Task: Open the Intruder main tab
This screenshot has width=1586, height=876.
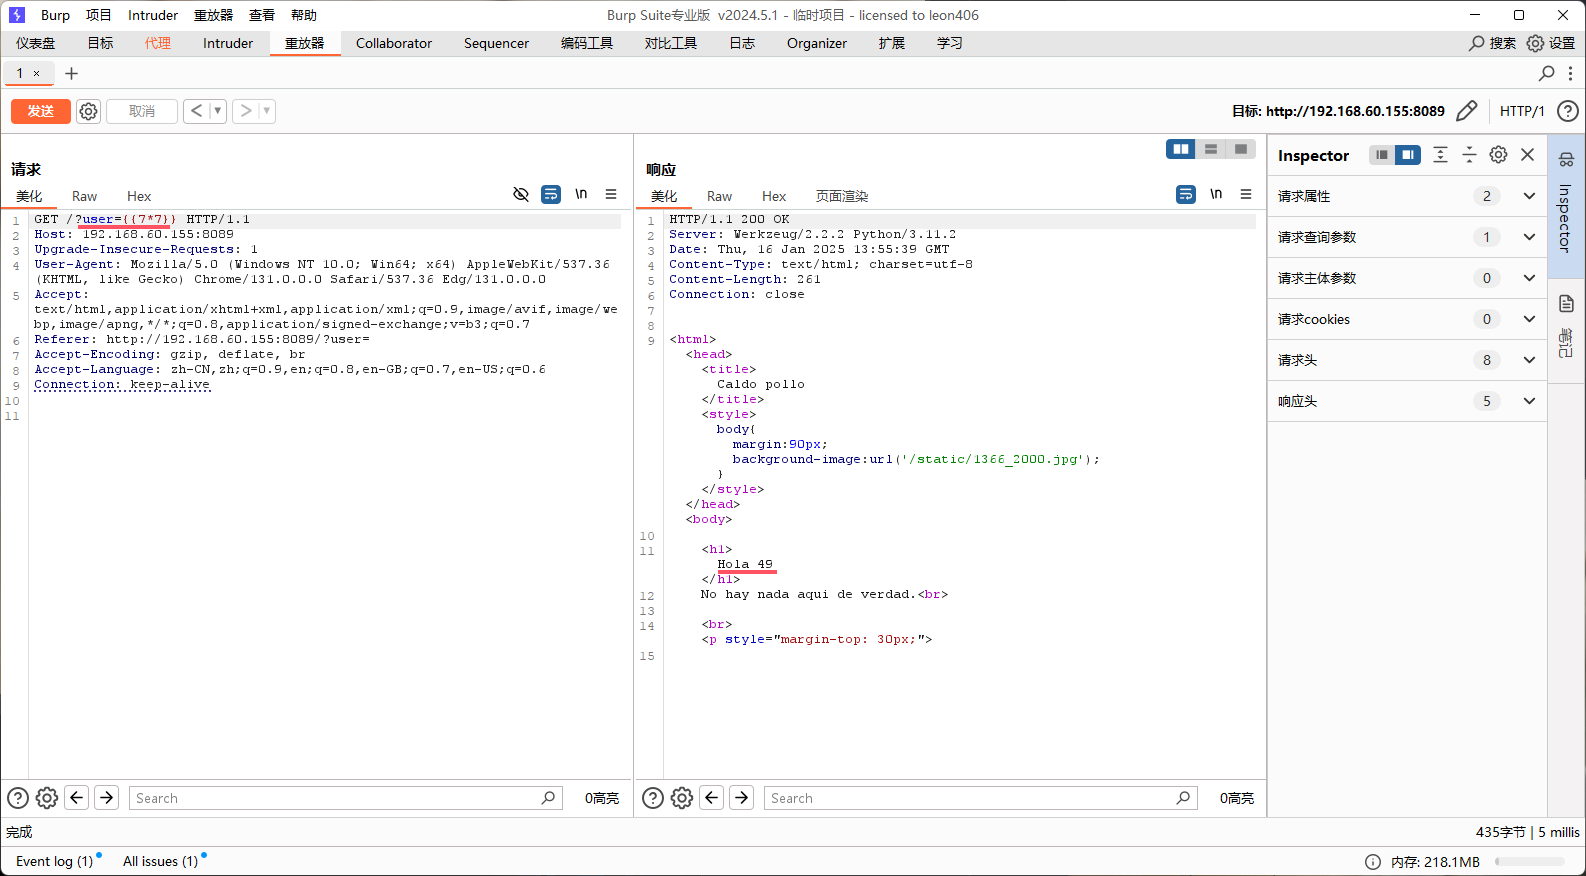Action: (228, 43)
